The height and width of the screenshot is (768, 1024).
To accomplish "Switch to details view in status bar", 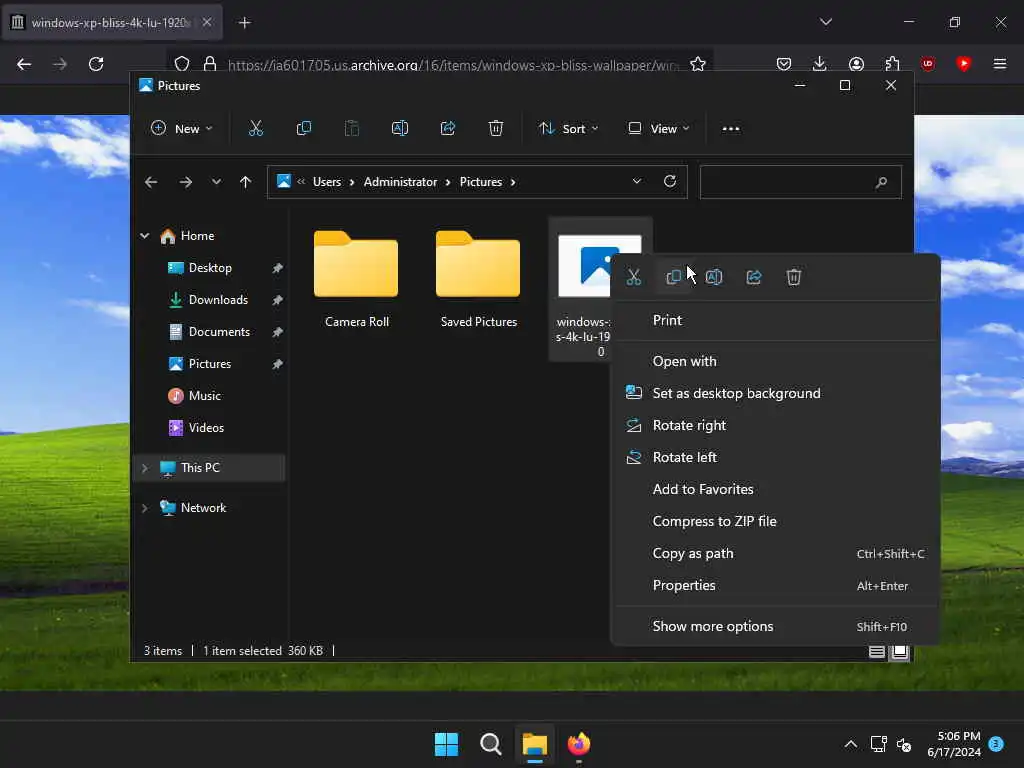I will pyautogui.click(x=877, y=651).
